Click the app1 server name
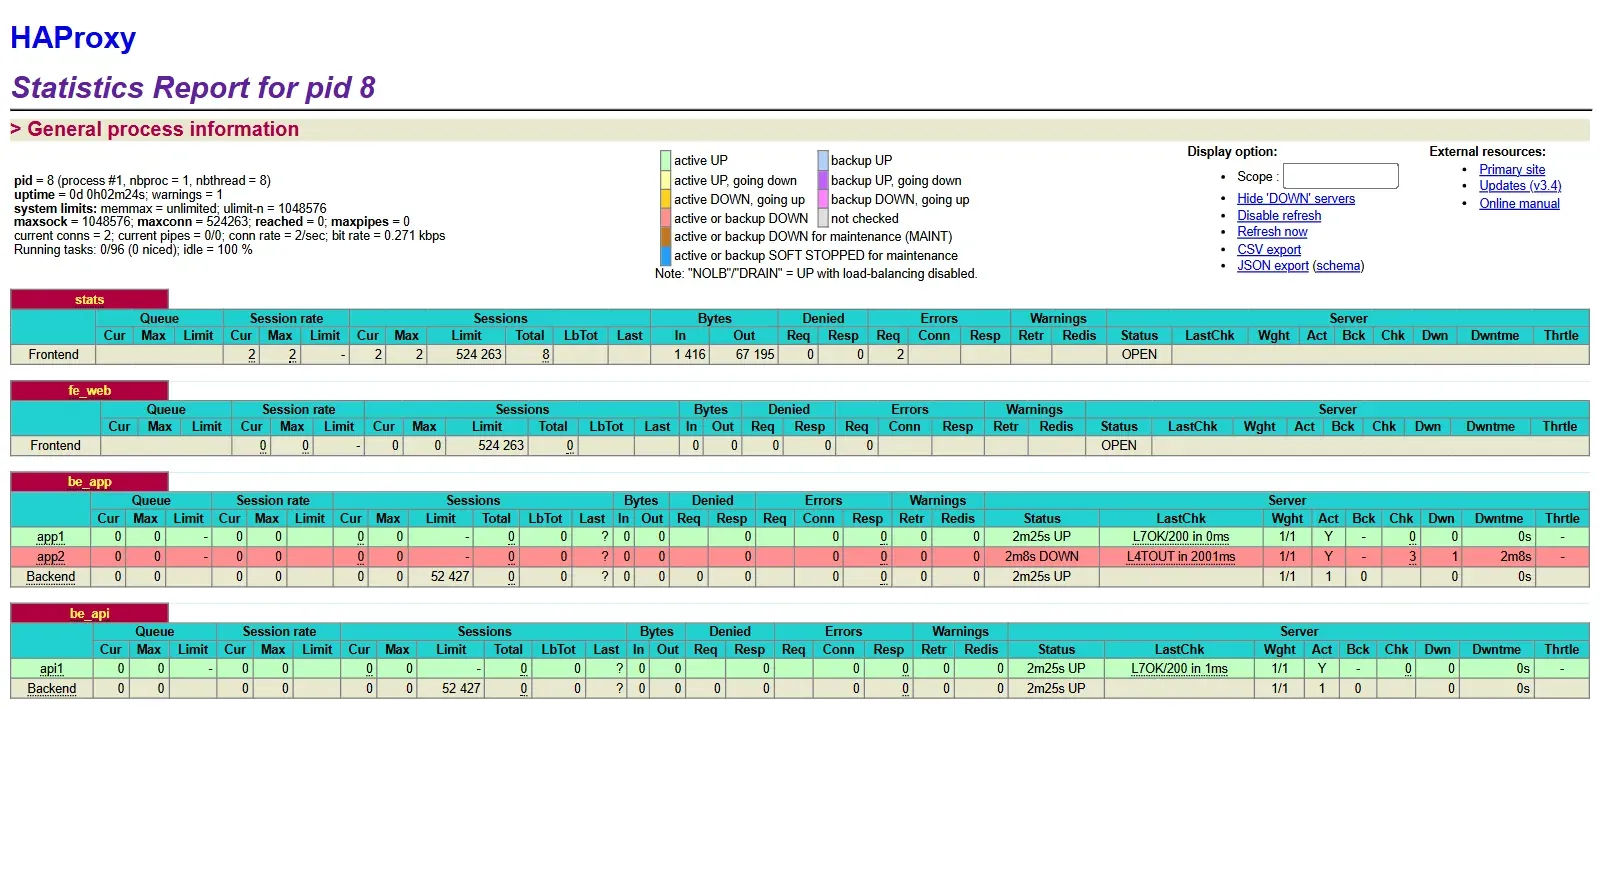1600x894 pixels. 50,537
